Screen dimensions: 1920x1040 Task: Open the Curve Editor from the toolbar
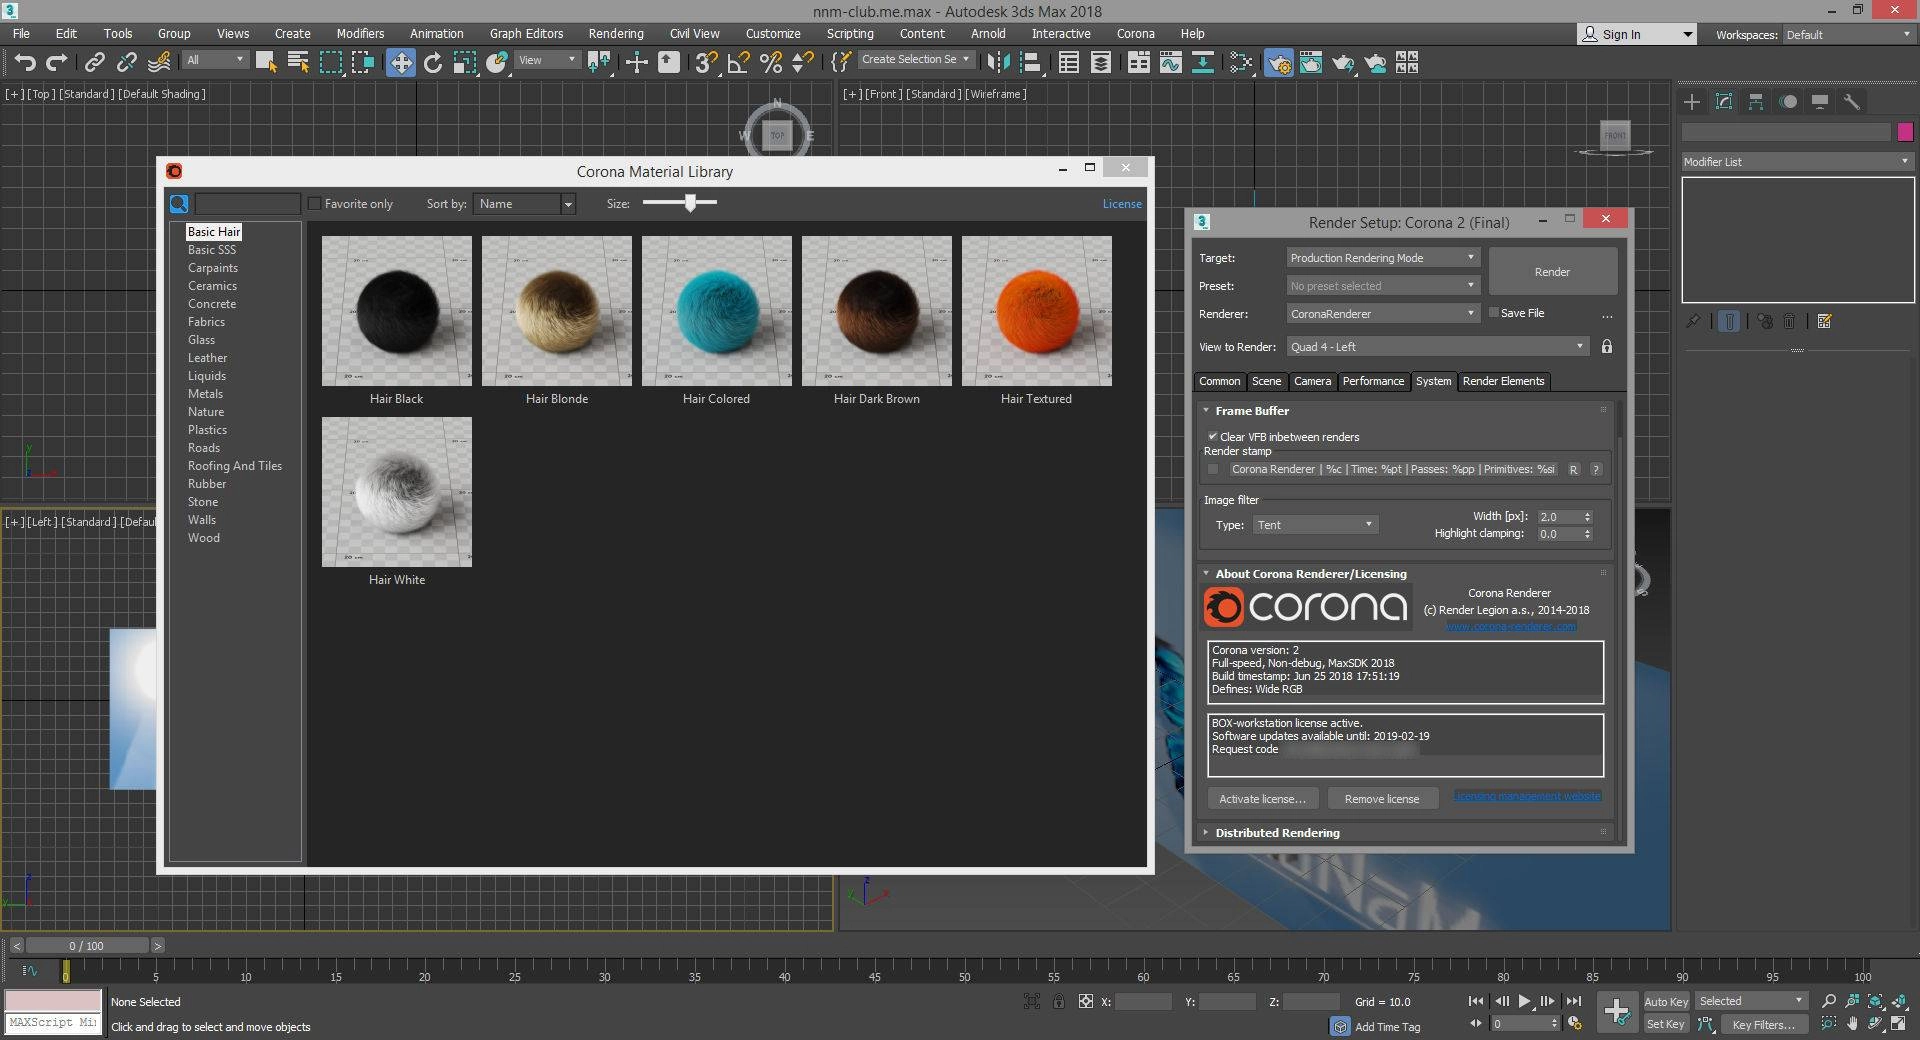1170,62
